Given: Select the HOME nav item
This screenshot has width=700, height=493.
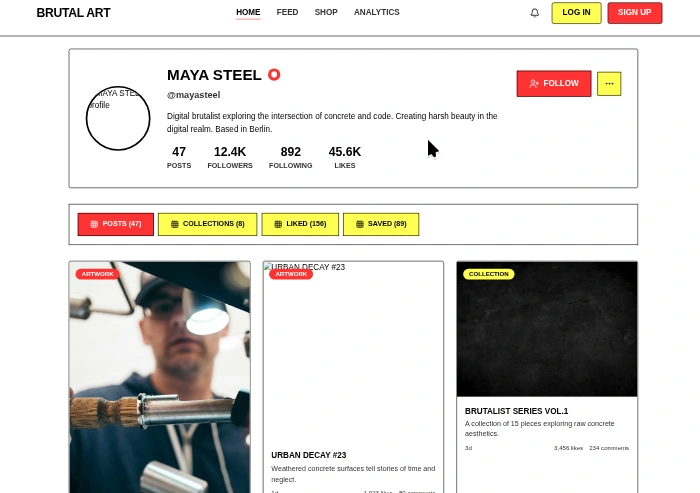Looking at the screenshot, I should [248, 12].
